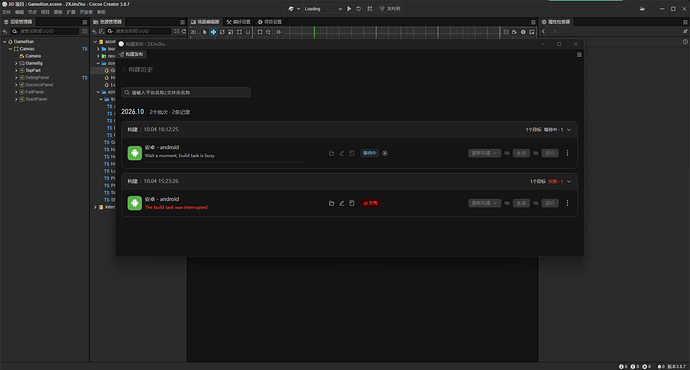Open more options for the waiting android build
This screenshot has height=370, width=690.
[x=567, y=153]
